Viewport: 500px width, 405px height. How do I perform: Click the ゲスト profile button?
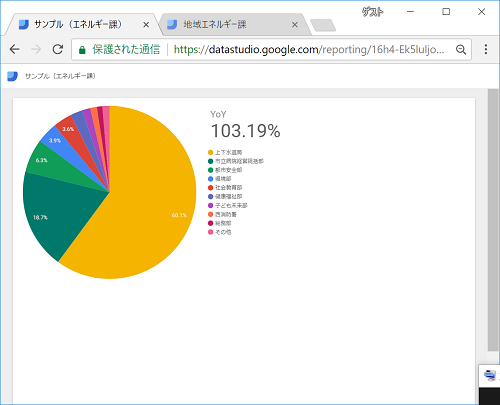(373, 12)
